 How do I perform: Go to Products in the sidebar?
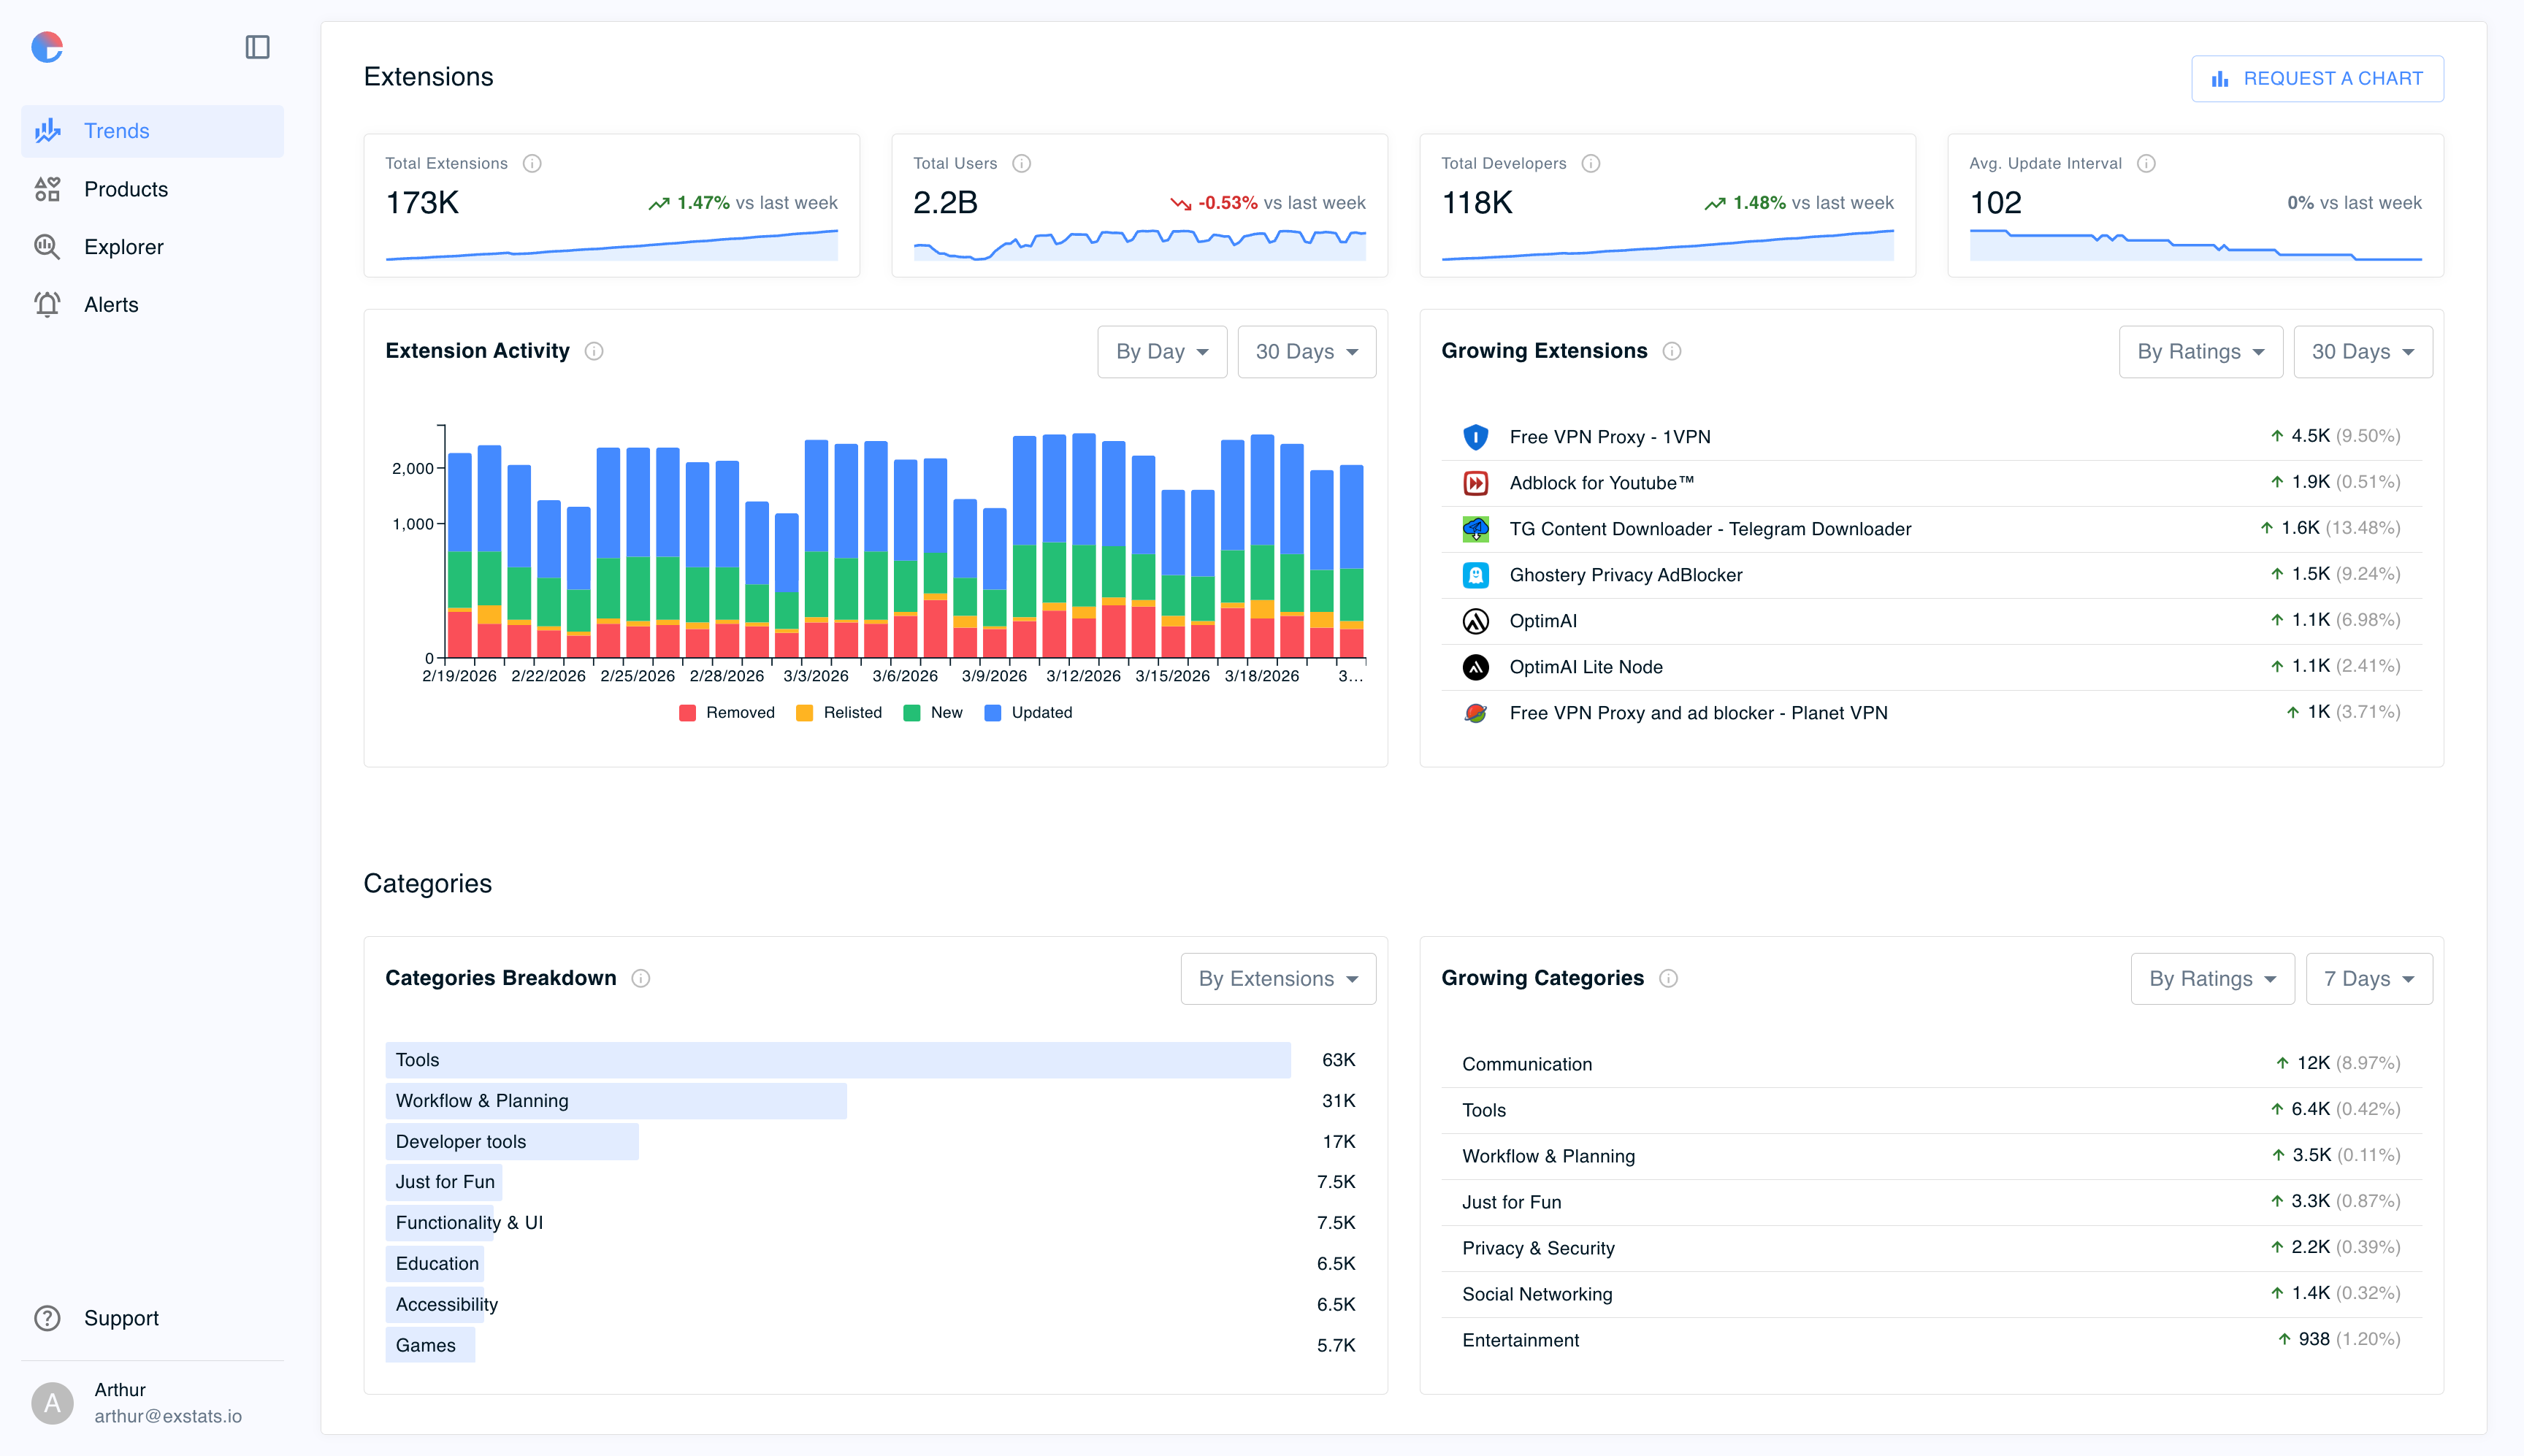(125, 189)
